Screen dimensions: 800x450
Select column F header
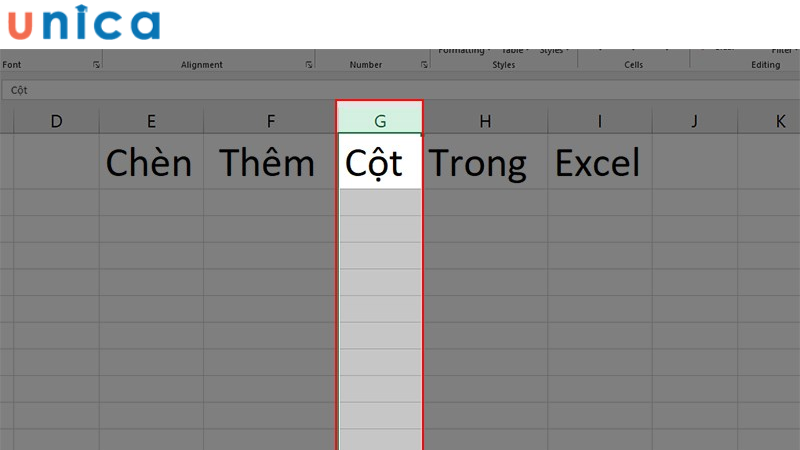coord(270,121)
